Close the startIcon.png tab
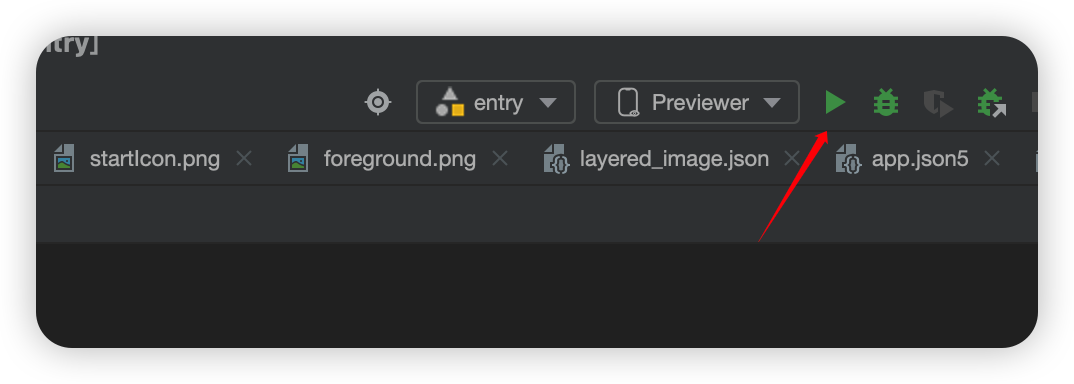The width and height of the screenshot is (1074, 384). pyautogui.click(x=244, y=159)
